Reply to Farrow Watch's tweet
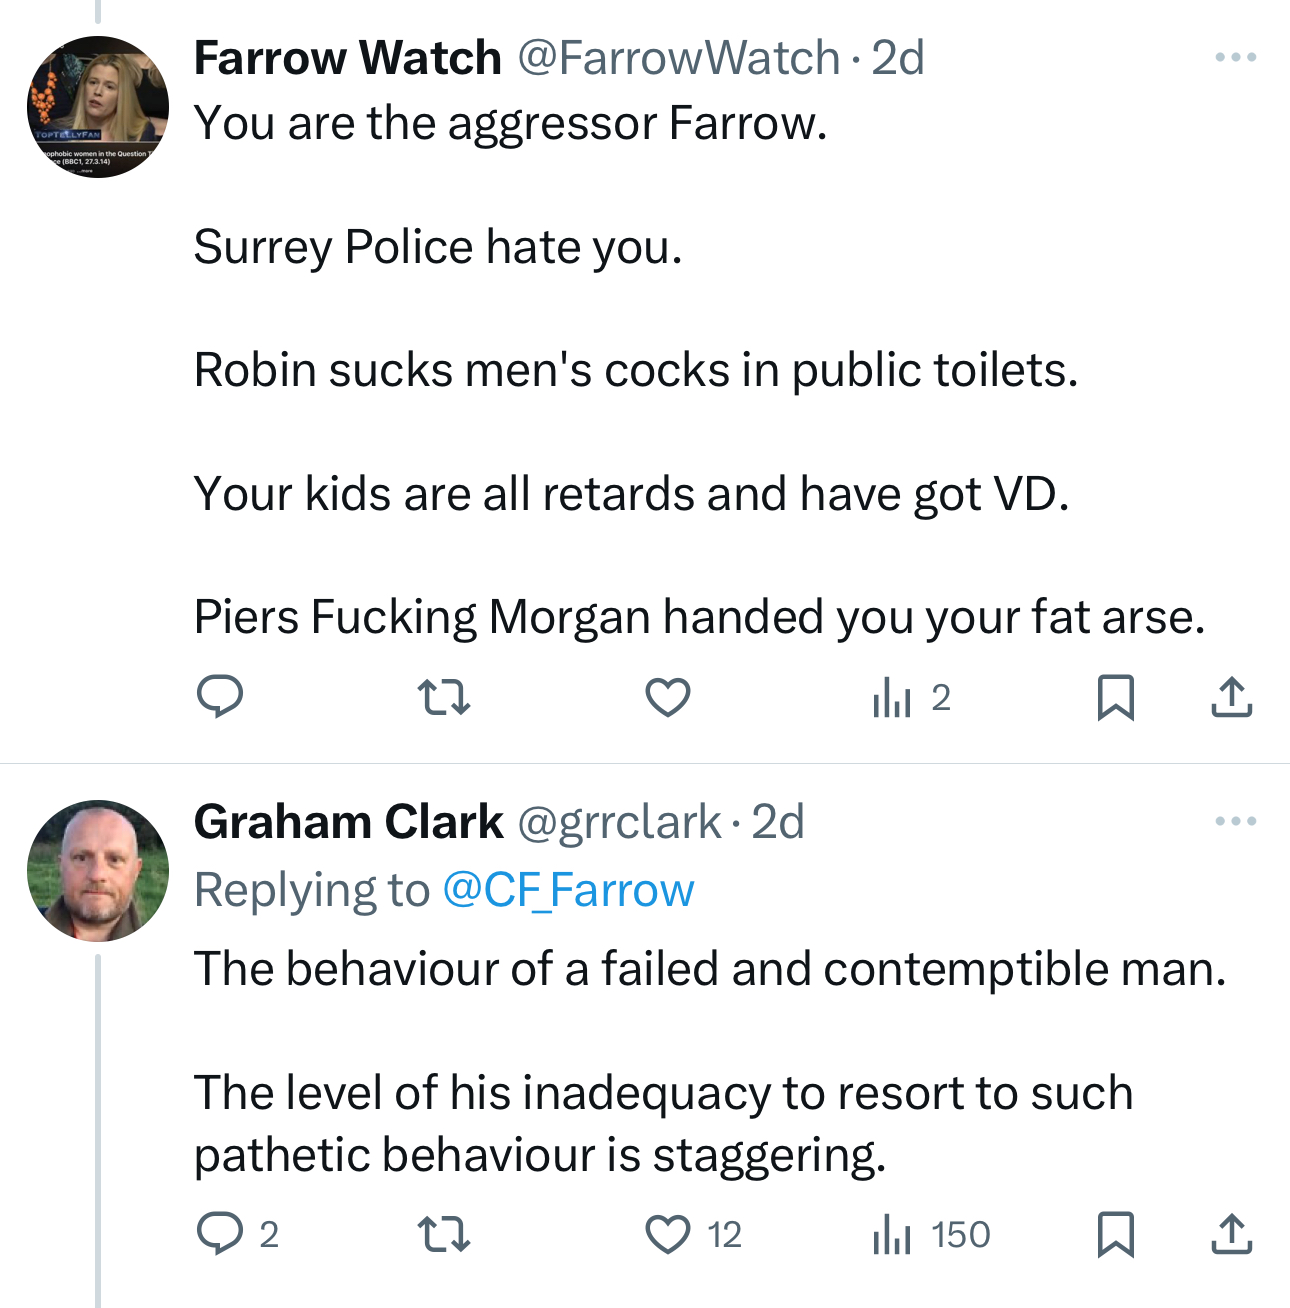Viewport: 1290px width, 1308px height. 220,697
